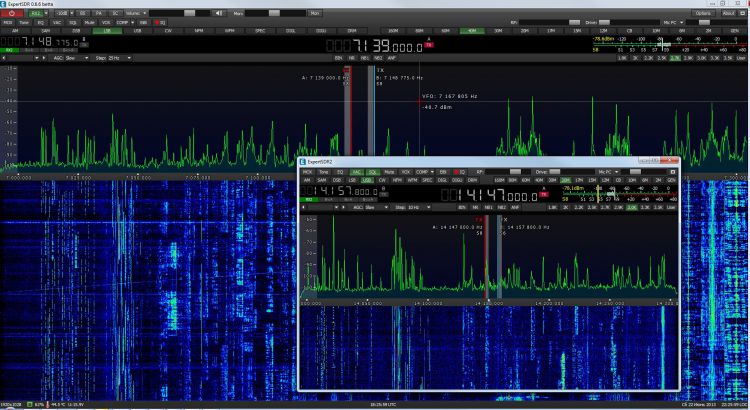Adjust the Drive slider in main window
The image size is (750, 410).
click(x=604, y=22)
